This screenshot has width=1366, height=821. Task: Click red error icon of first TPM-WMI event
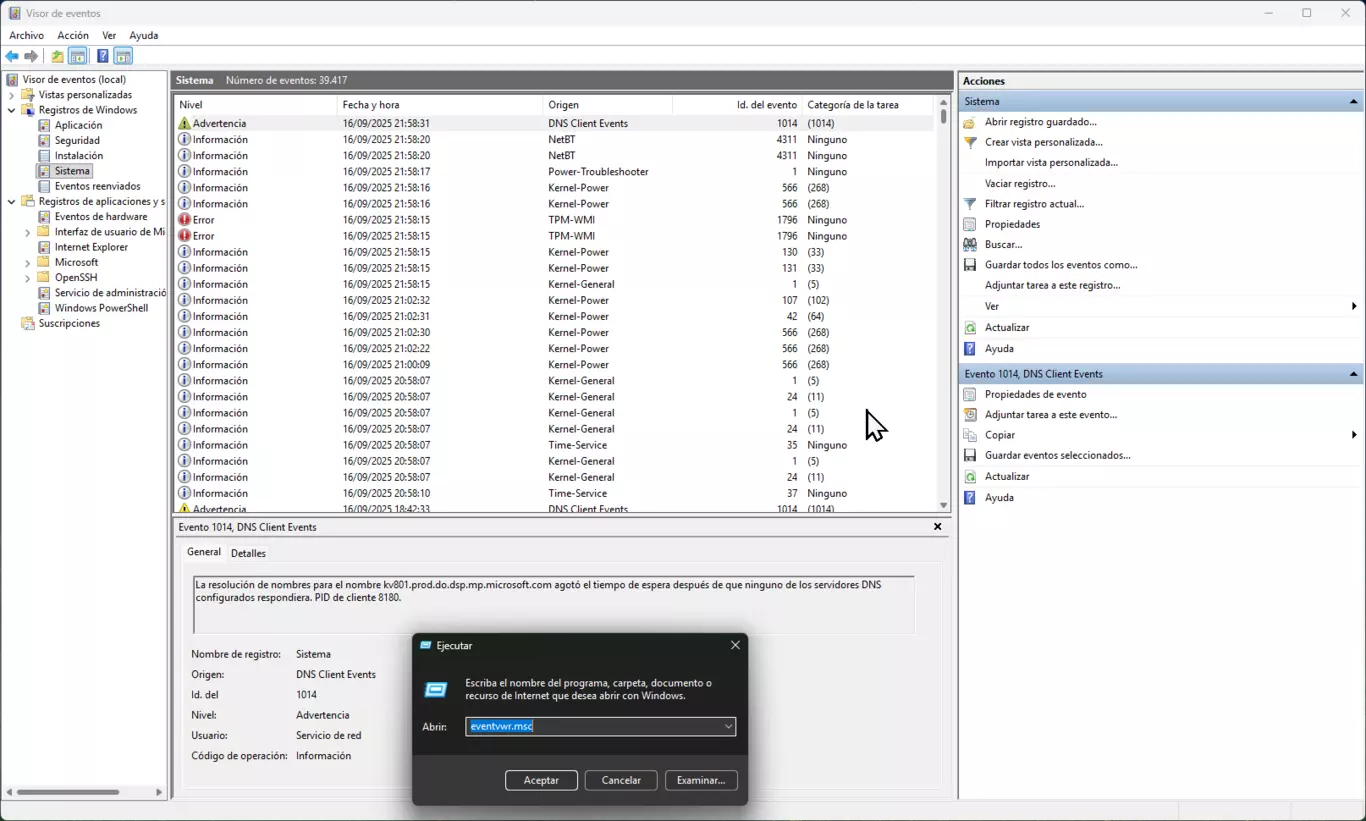[x=184, y=220]
